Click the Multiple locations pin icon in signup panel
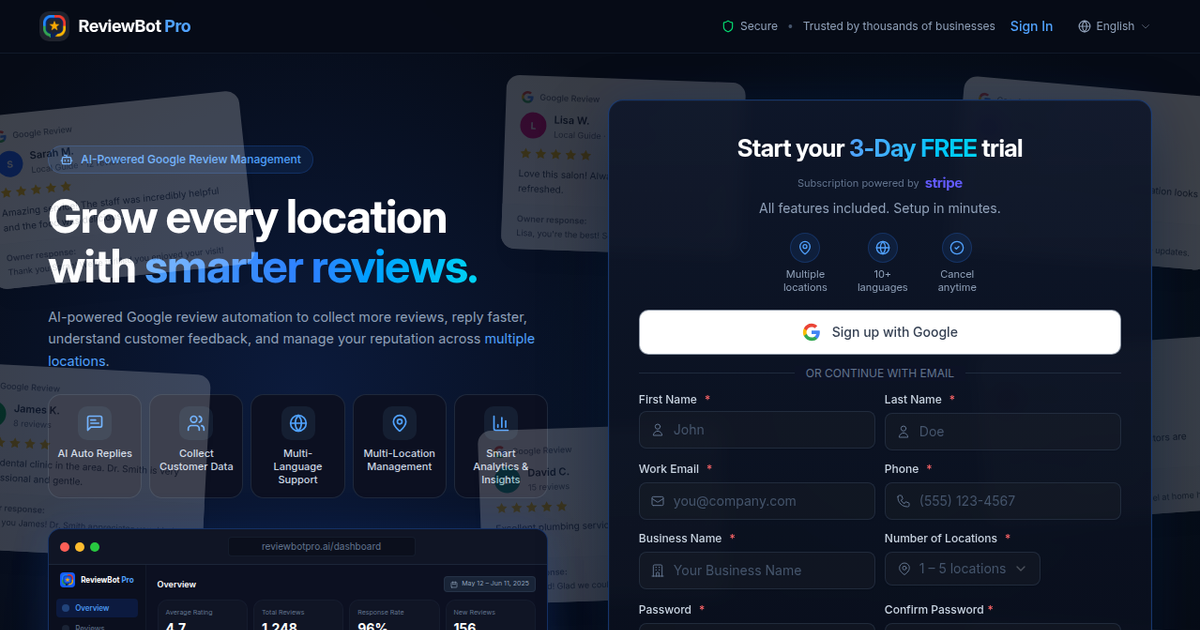This screenshot has height=630, width=1200. point(805,248)
